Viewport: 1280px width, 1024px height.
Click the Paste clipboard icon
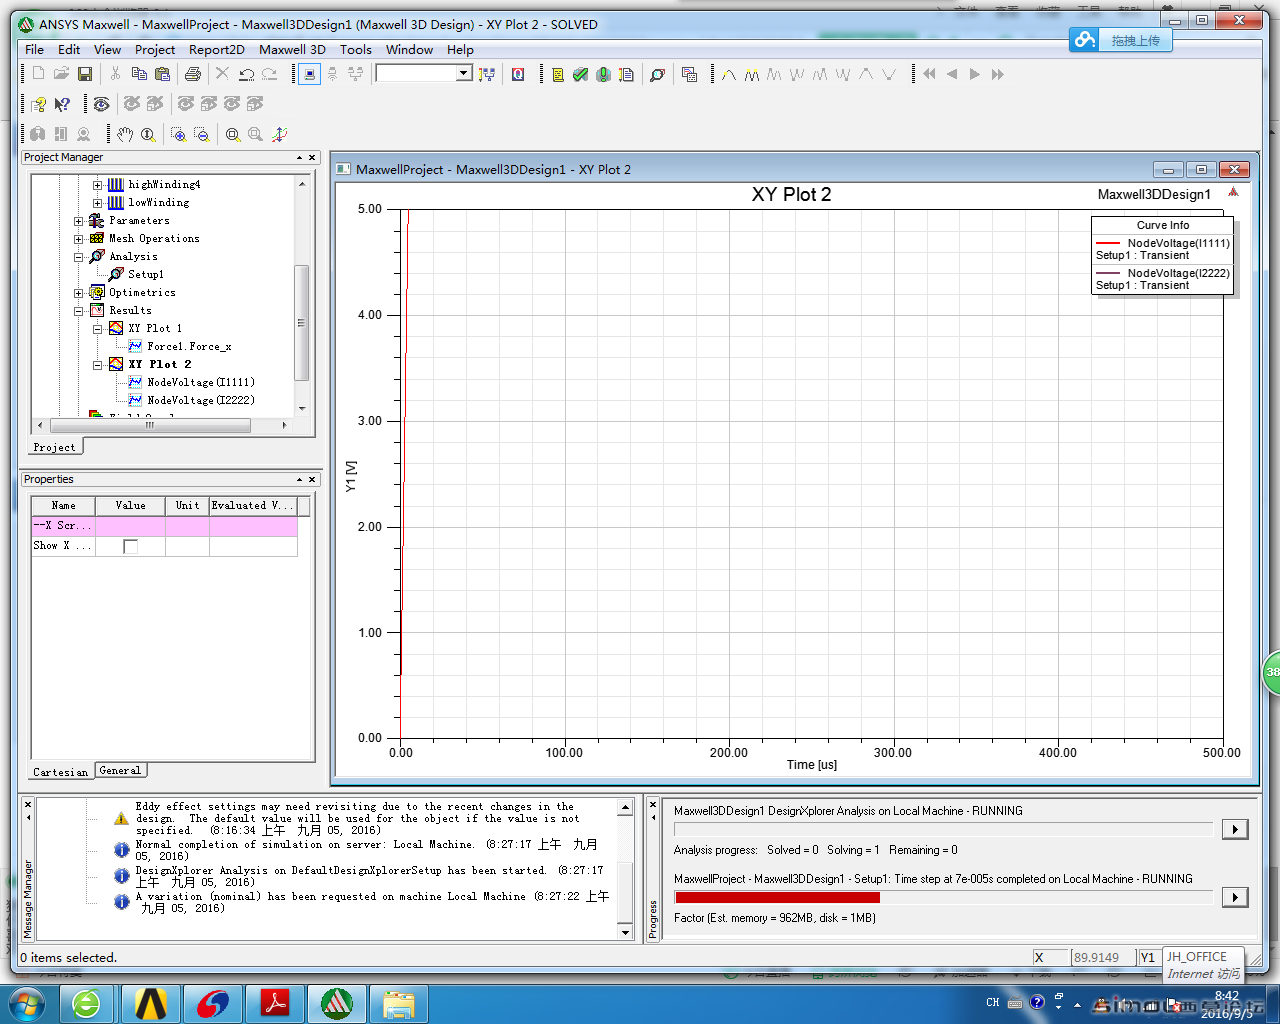(162, 74)
